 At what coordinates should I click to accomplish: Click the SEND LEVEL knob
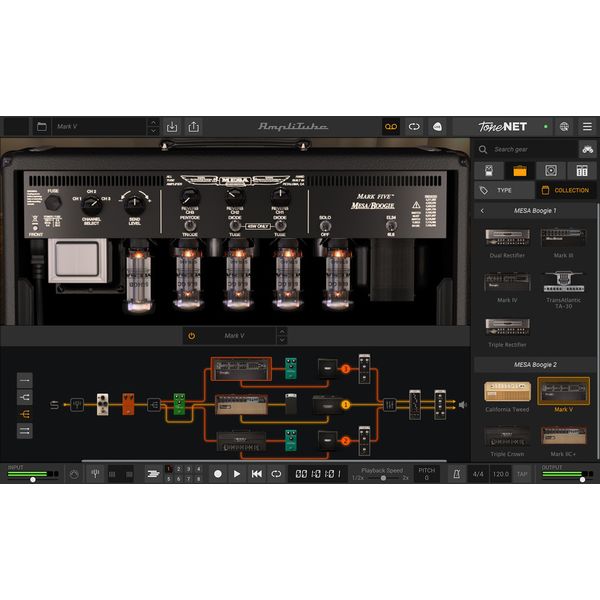(134, 203)
